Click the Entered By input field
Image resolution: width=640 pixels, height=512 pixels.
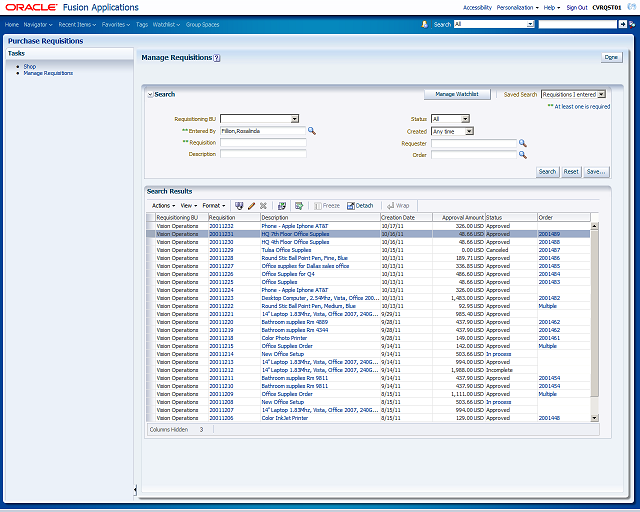click(263, 131)
